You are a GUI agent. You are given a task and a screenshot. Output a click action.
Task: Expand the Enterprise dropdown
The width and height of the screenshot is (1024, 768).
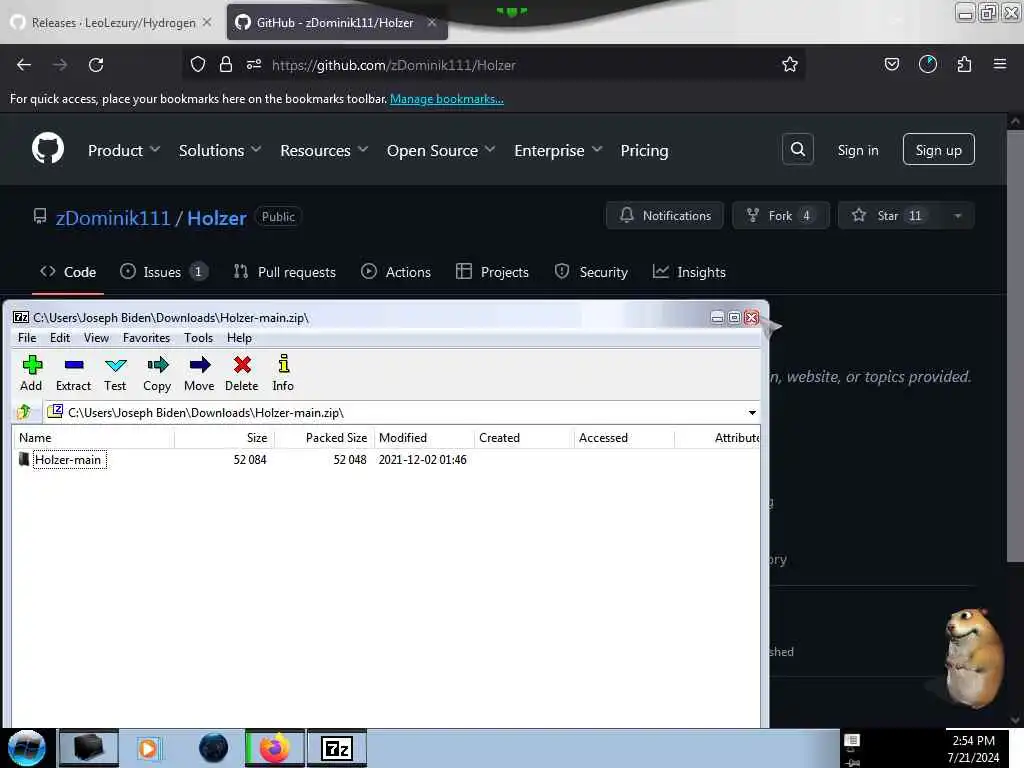click(x=558, y=150)
